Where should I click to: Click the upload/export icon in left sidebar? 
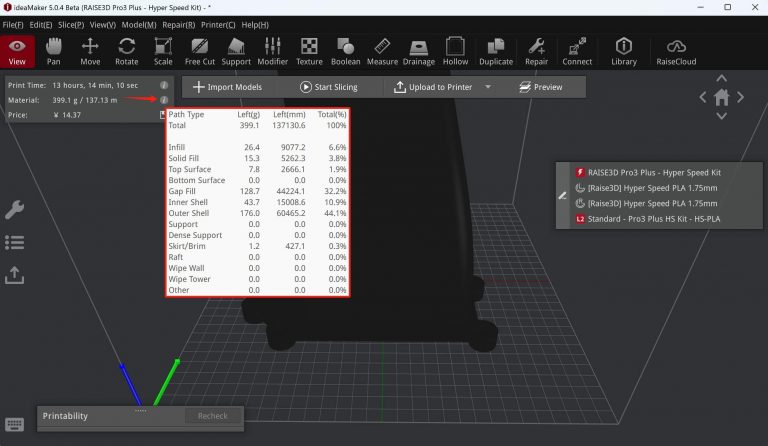[14, 275]
